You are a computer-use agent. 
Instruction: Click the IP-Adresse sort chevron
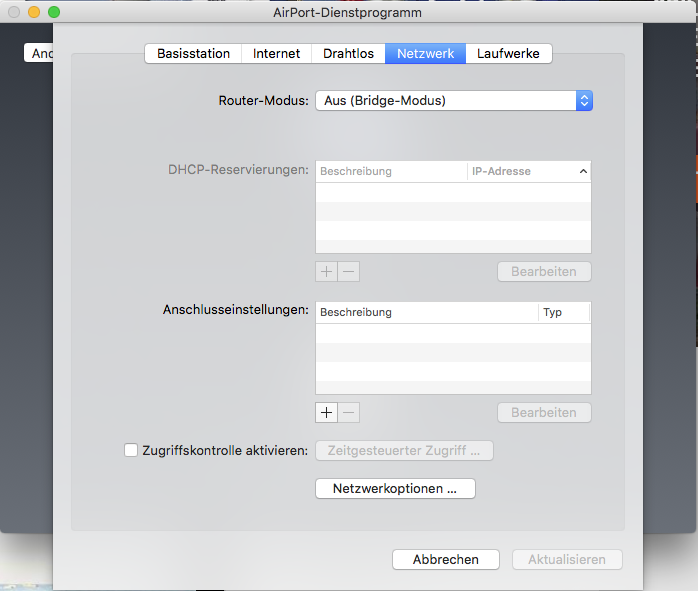[x=583, y=171]
